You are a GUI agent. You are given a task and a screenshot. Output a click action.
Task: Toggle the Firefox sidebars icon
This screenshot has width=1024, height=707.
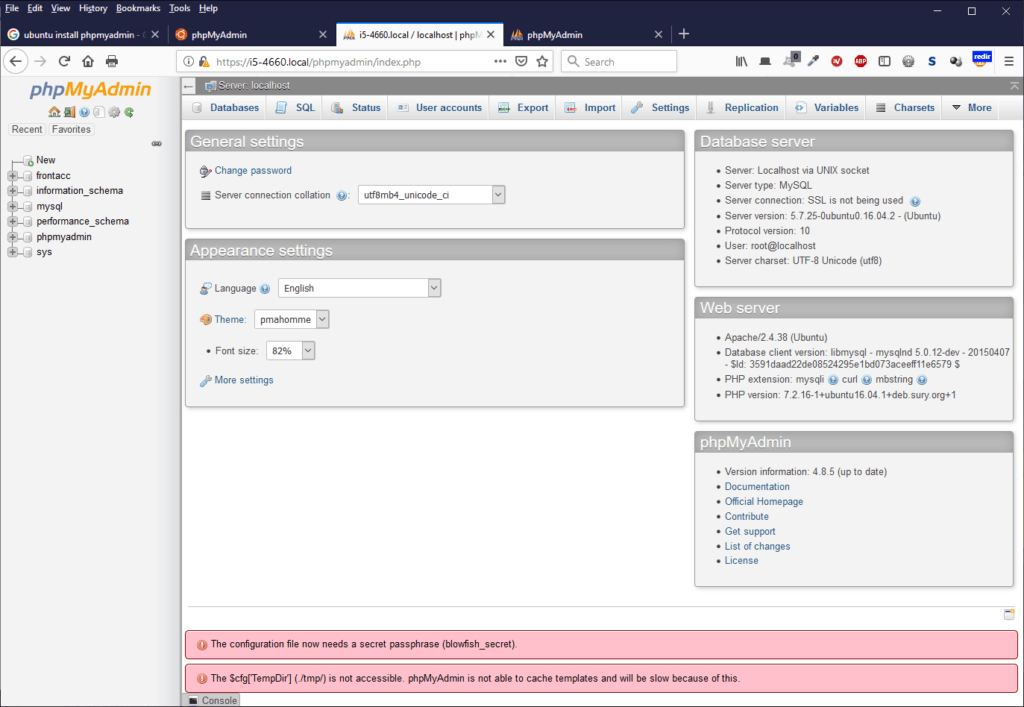point(884,61)
